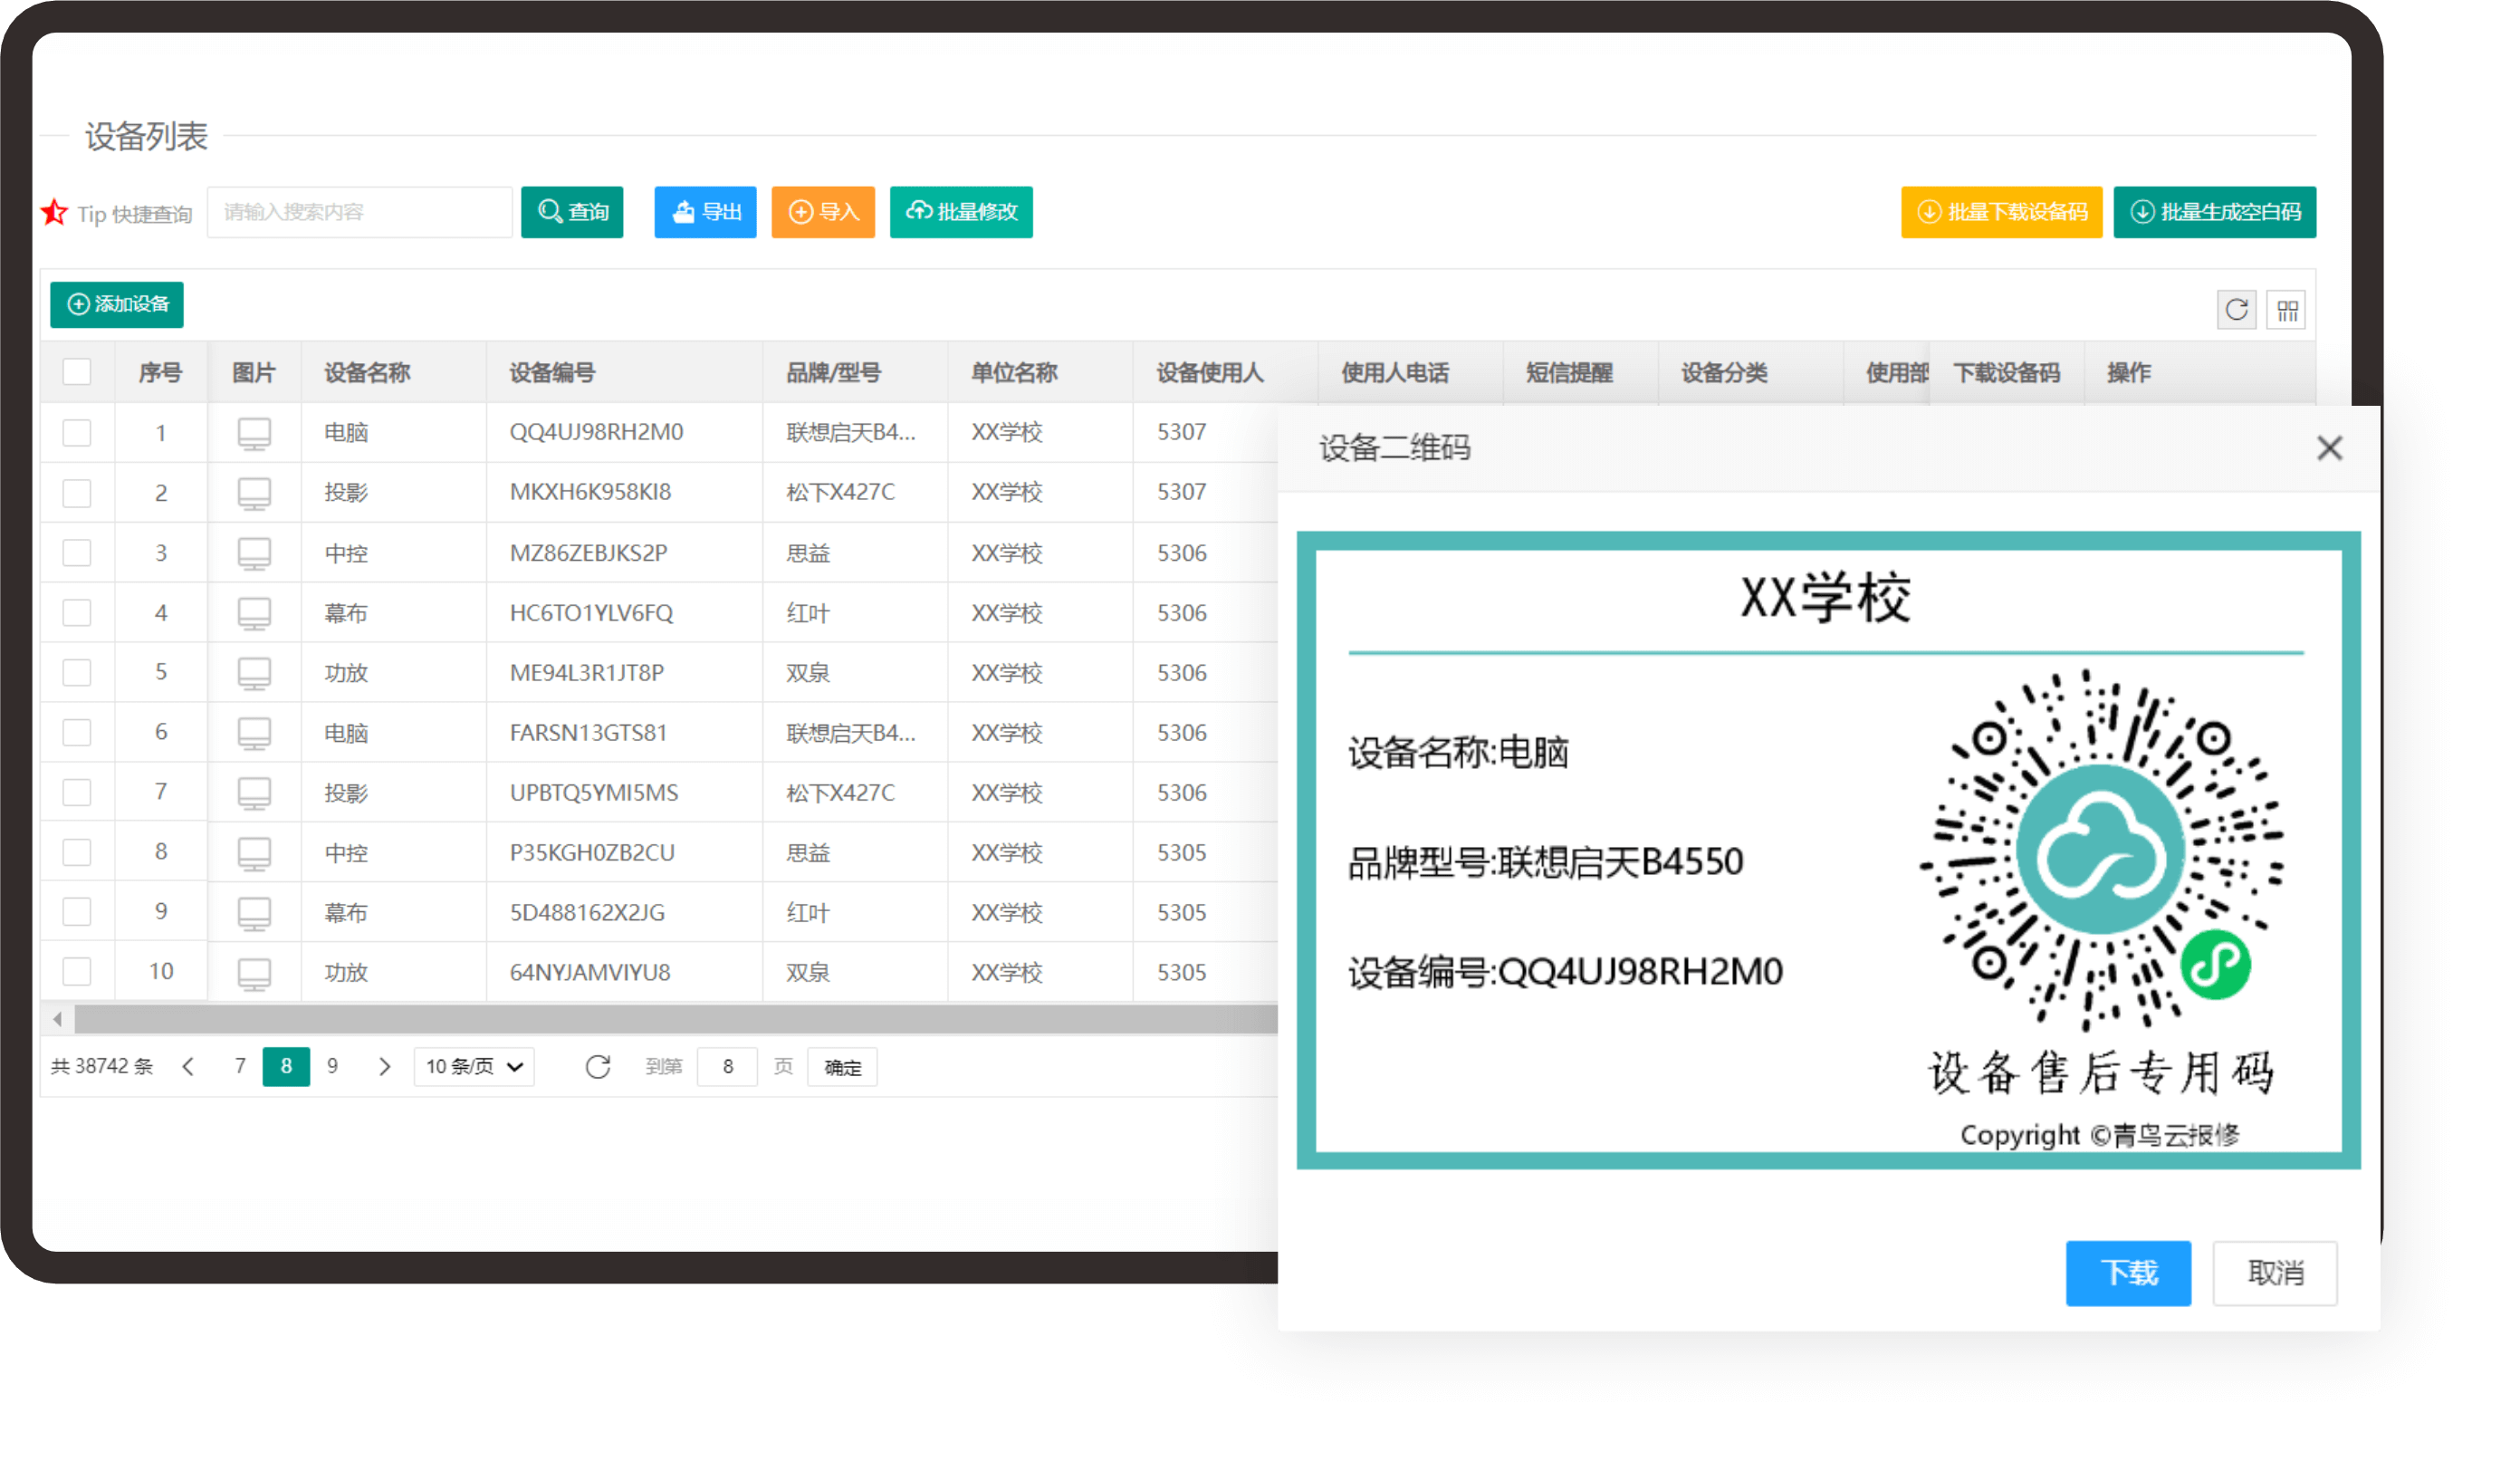Viewport: 2520px width, 1471px height.
Task: Click device number 5D488162X2JG
Action: [x=587, y=913]
